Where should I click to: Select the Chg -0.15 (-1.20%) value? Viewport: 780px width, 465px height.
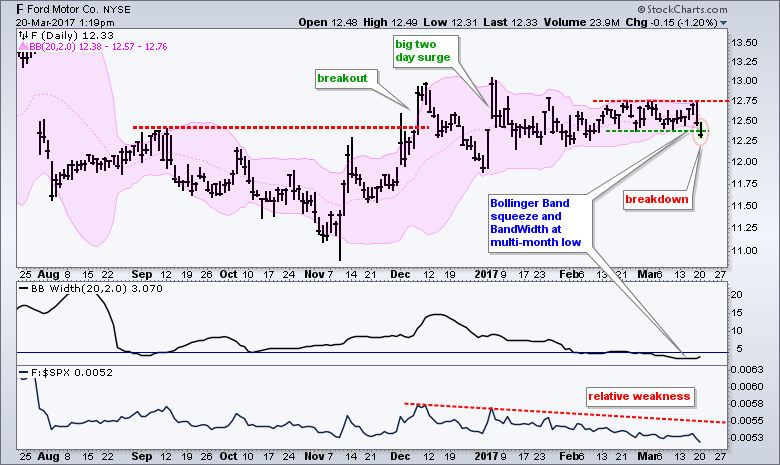[671, 22]
